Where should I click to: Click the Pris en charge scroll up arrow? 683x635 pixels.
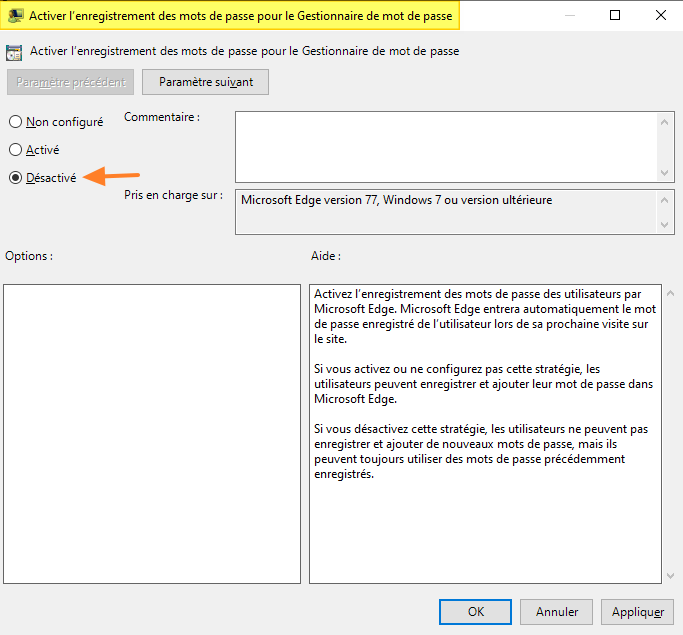click(x=664, y=200)
